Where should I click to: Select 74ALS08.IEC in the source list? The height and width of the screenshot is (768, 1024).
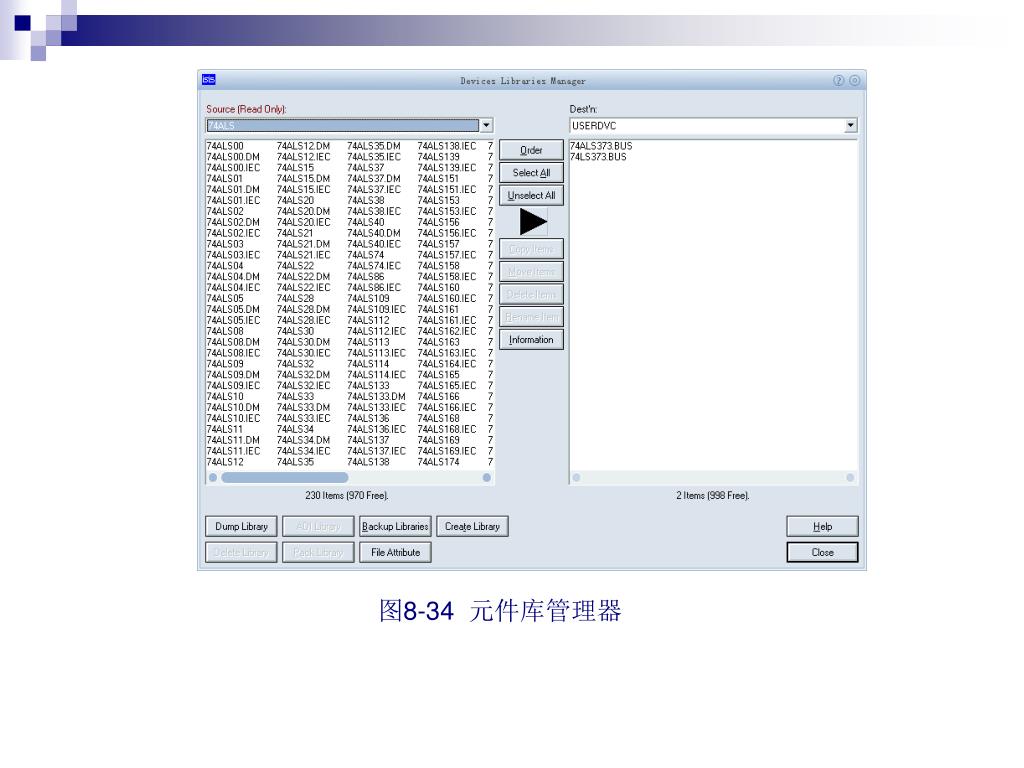[x=233, y=353]
